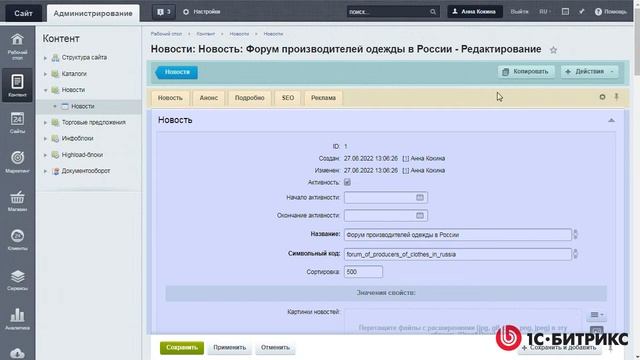Open the Действия dropdown menu
640x360 pixels.
point(589,71)
